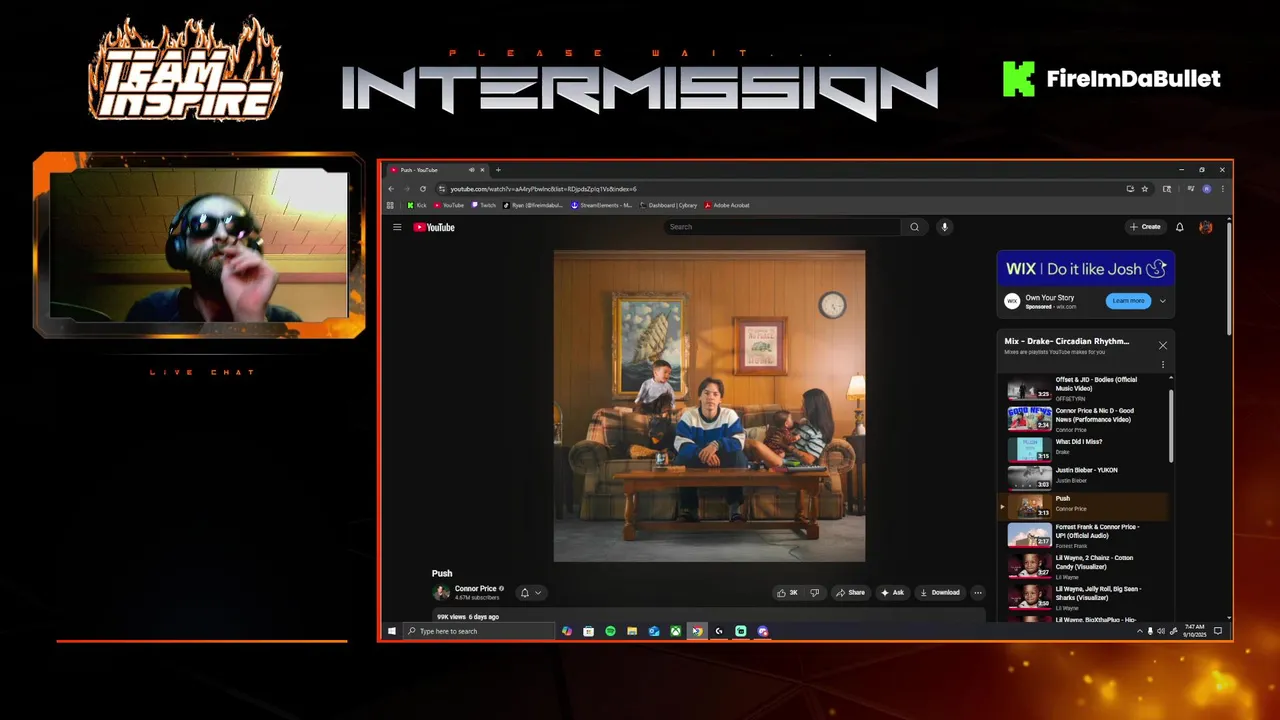Open Outlook from the taskbar
The image size is (1280, 720).
[x=654, y=631]
